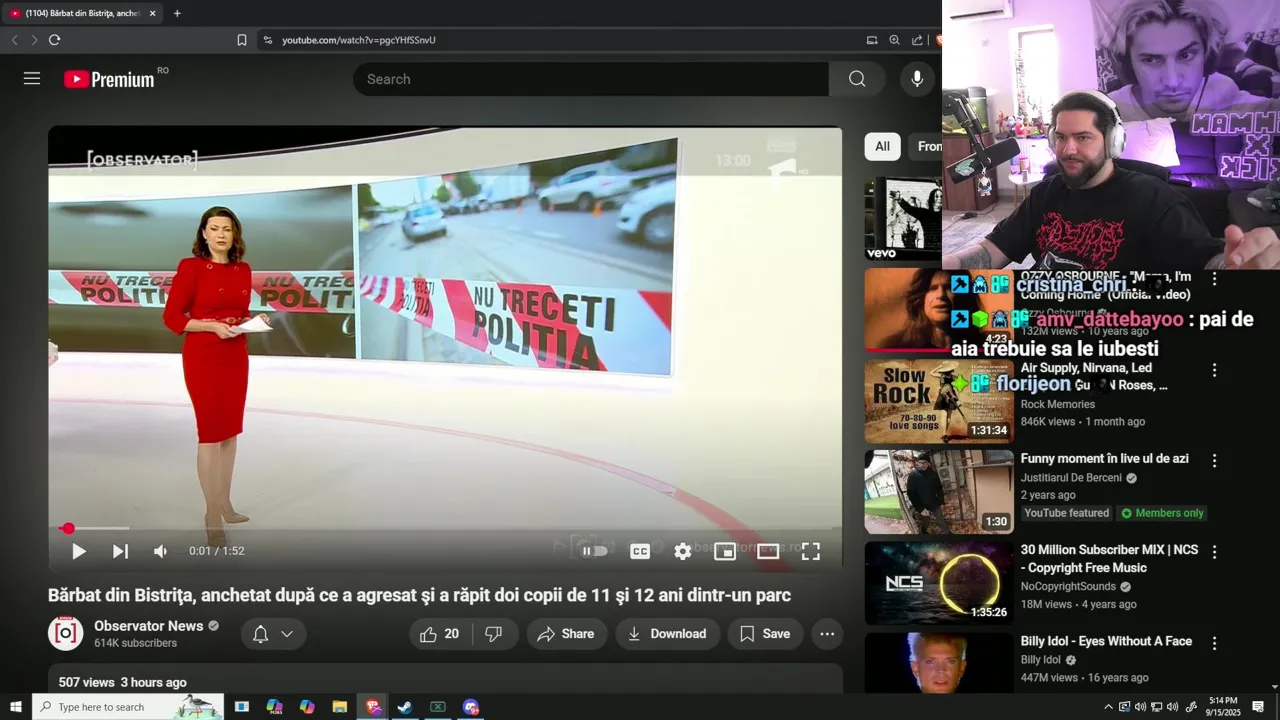Download the video
Viewport: 1280px width, 720px height.
pyautogui.click(x=667, y=634)
